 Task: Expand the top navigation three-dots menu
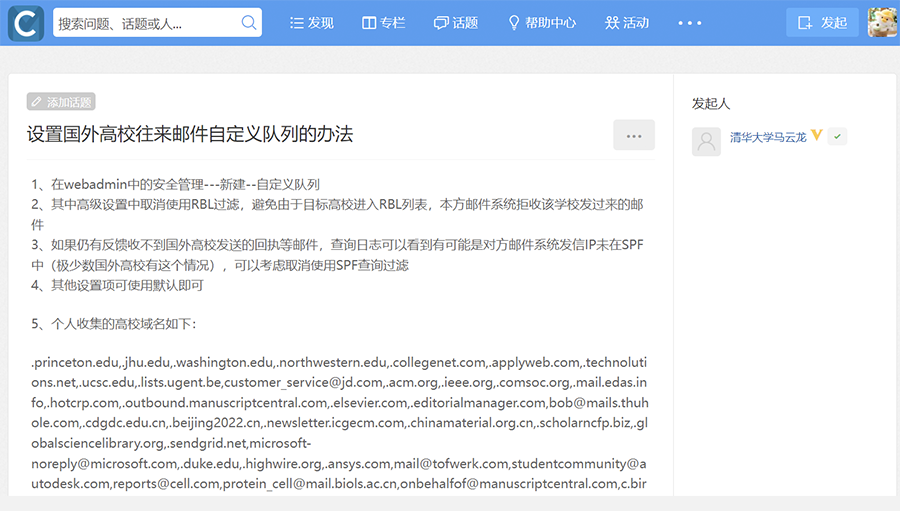click(x=690, y=22)
